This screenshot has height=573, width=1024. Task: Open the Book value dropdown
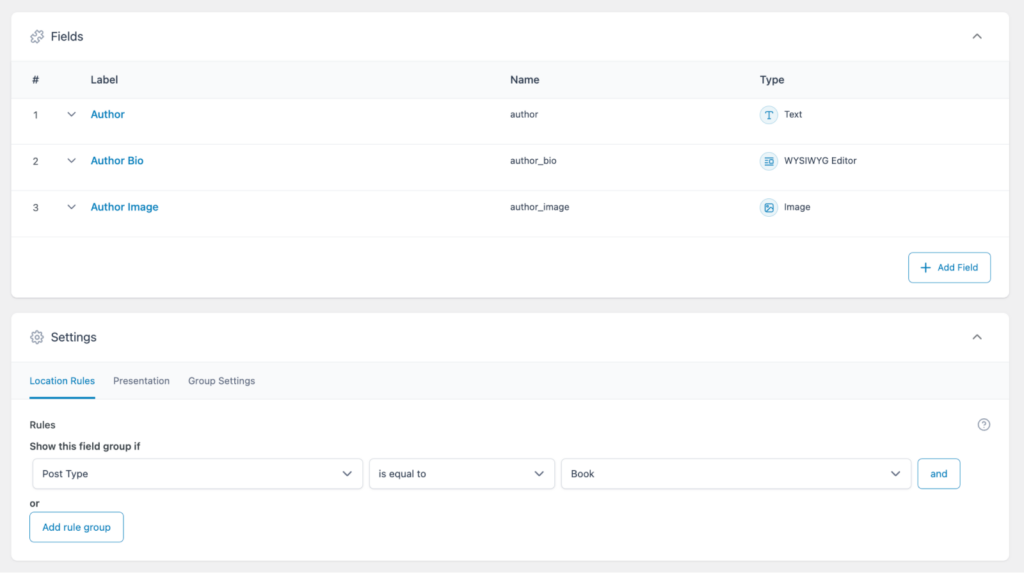(735, 474)
